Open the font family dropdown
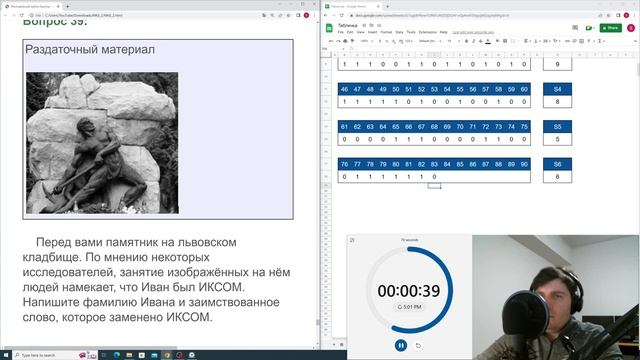This screenshot has width=640, height=360. tap(430, 41)
